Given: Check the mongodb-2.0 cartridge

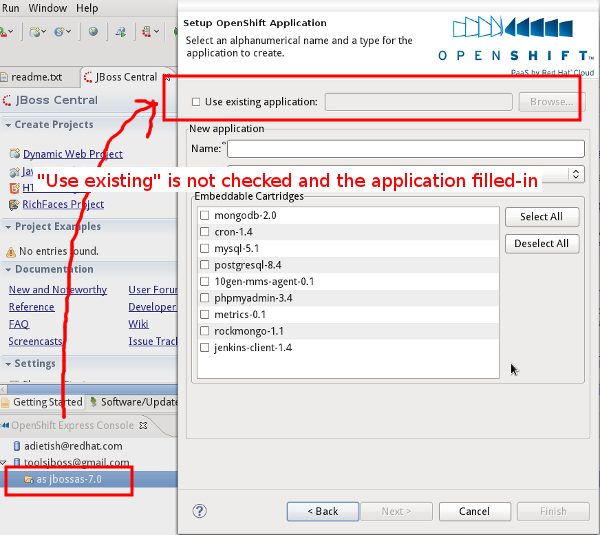Looking at the screenshot, I should (205, 215).
